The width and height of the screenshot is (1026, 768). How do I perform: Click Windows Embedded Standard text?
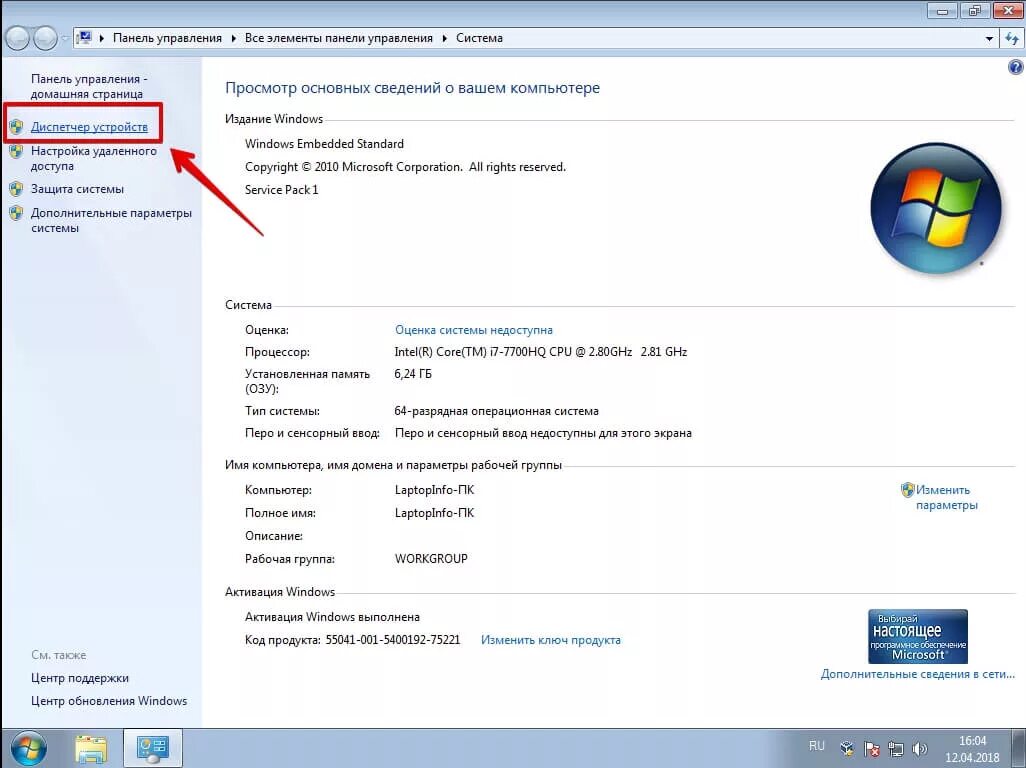pos(324,144)
